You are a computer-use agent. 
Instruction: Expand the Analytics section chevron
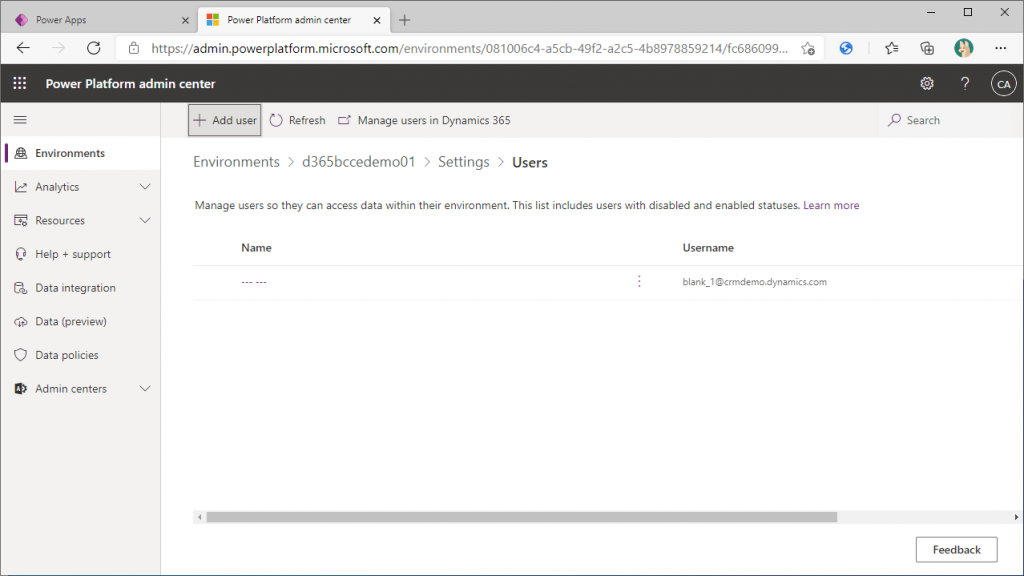(x=145, y=187)
